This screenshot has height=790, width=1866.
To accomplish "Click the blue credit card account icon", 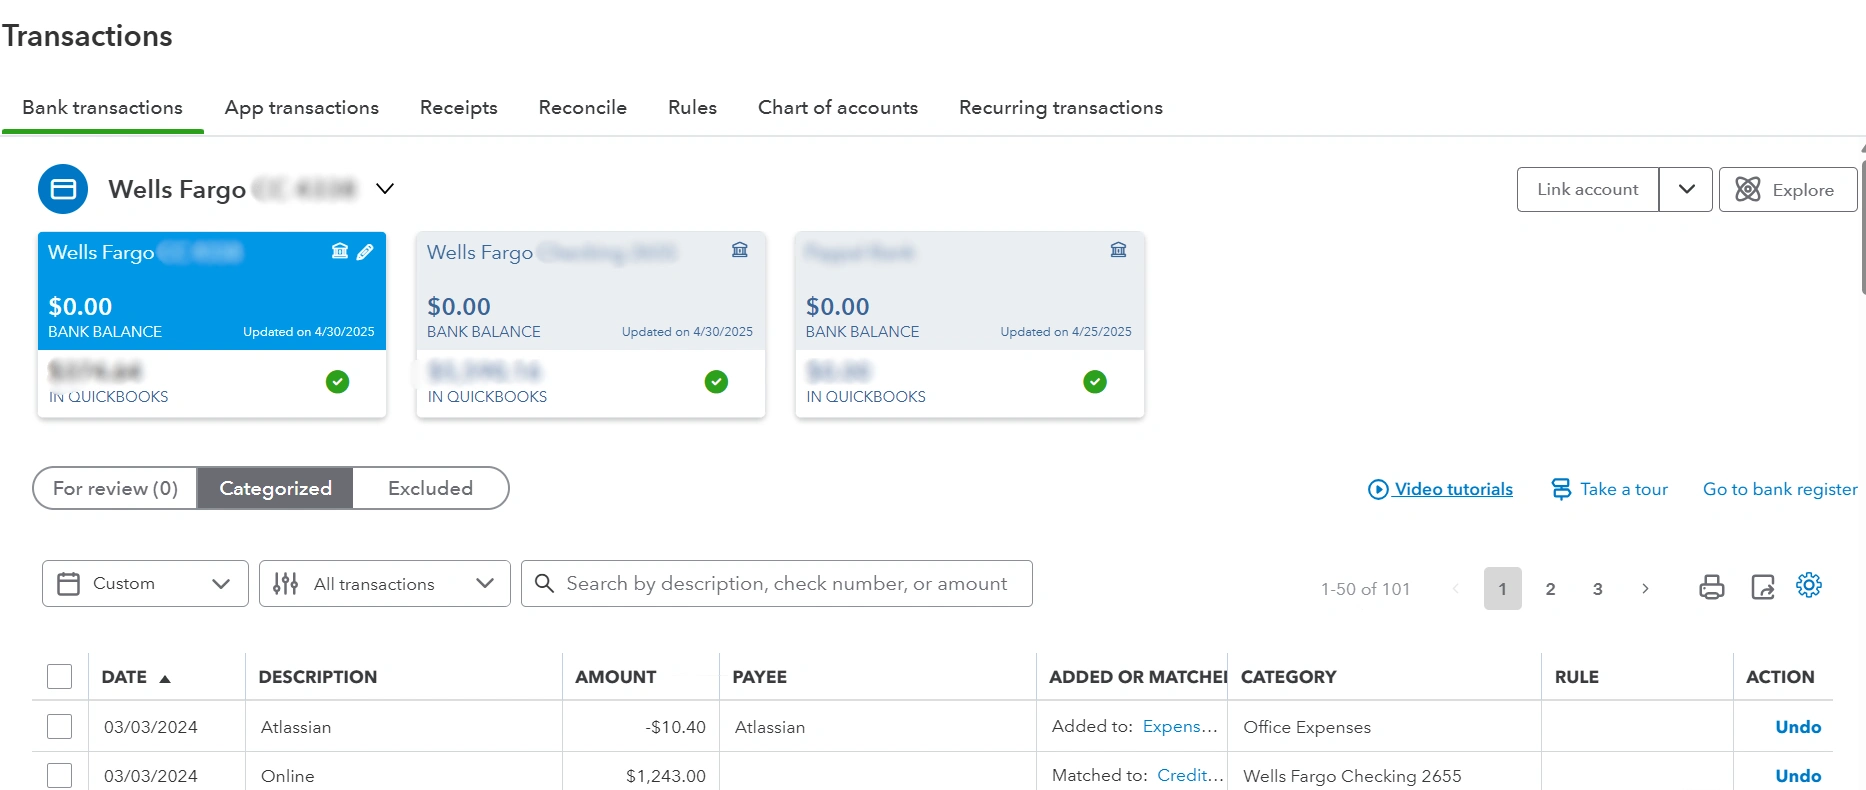I will [63, 189].
